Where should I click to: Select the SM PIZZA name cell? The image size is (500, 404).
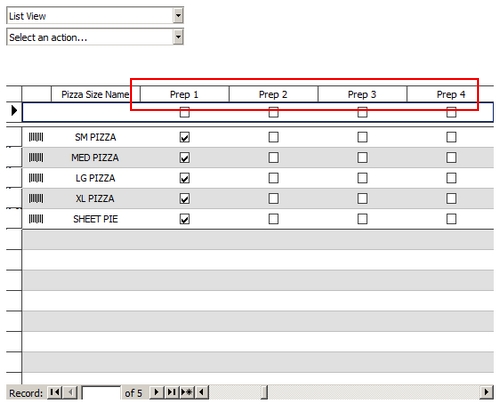95,137
